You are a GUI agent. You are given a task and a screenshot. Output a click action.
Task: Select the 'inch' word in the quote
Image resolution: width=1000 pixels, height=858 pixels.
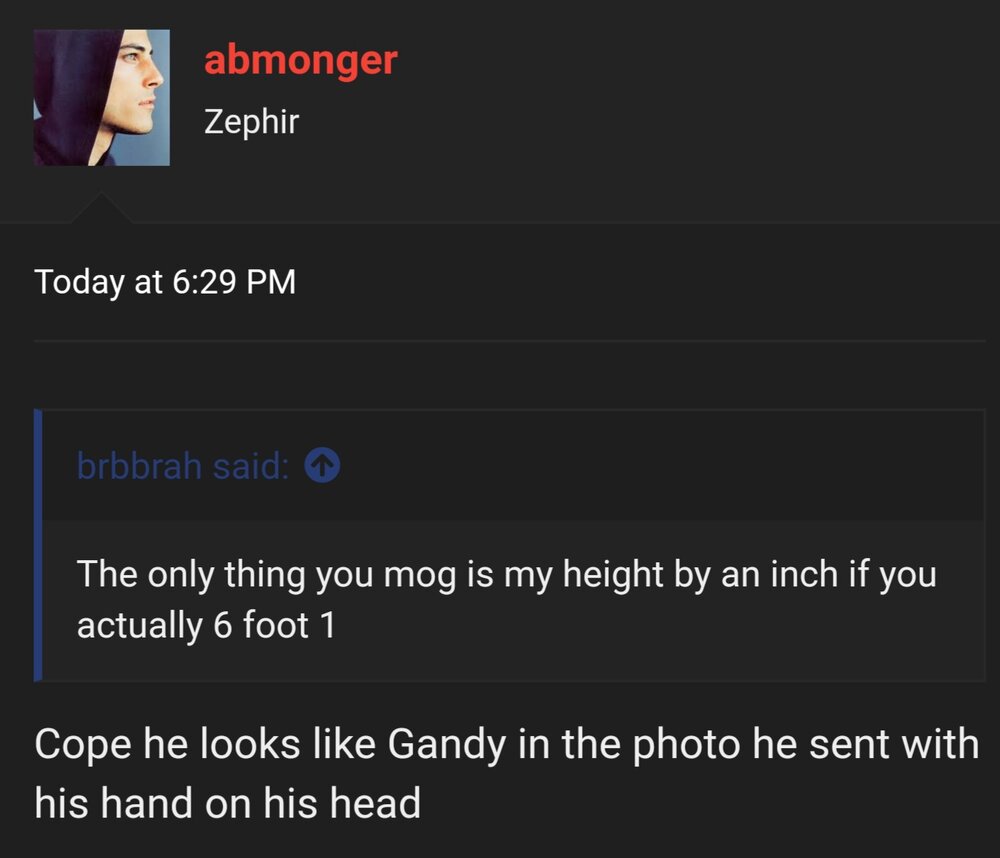point(804,573)
